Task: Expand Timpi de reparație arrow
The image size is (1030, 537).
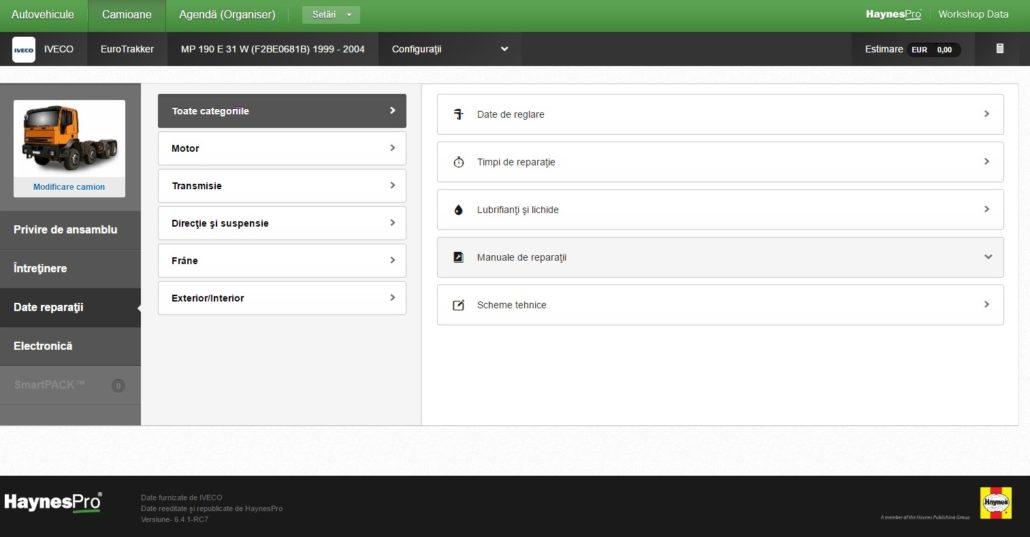Action: [987, 162]
